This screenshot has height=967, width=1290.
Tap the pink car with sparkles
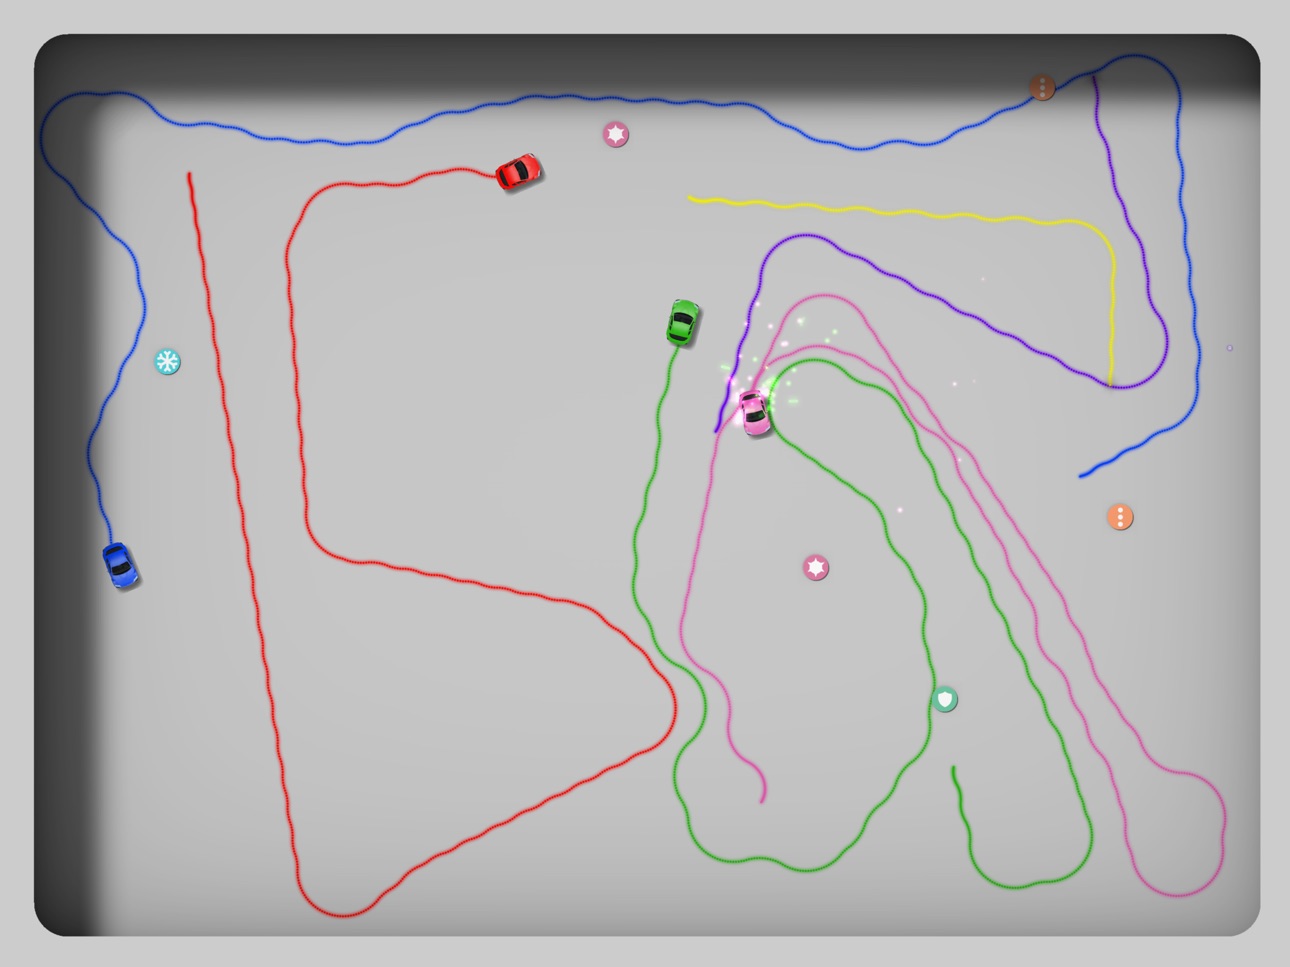pos(754,413)
